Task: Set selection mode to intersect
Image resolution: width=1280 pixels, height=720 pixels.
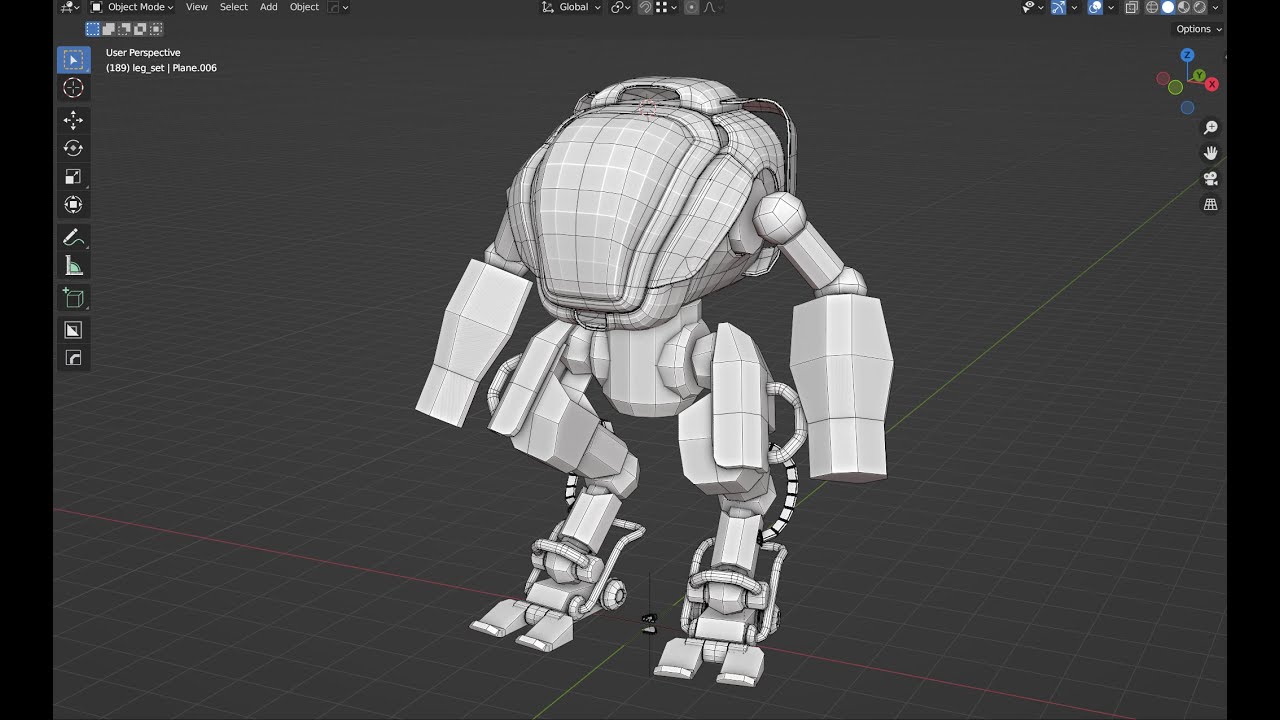Action: (x=157, y=29)
